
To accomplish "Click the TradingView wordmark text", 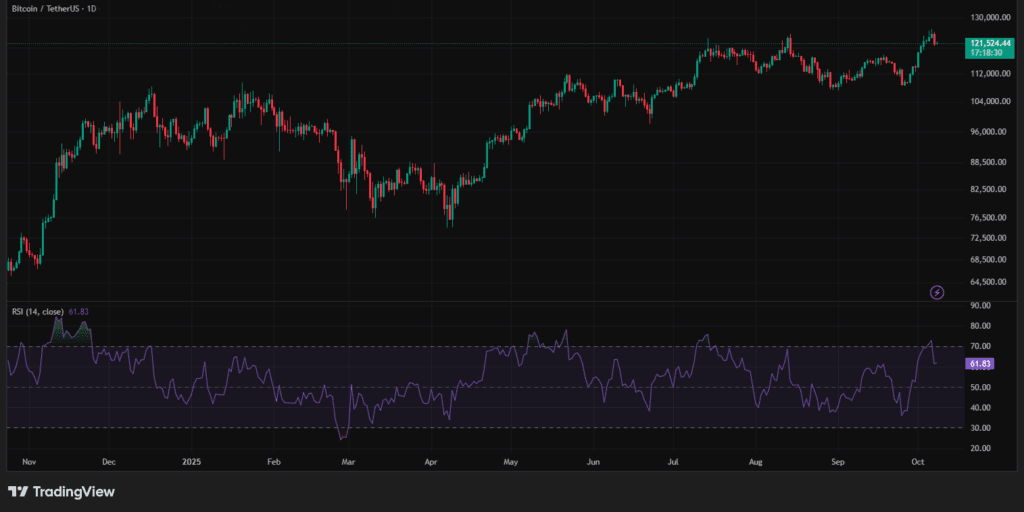I will (73, 491).
